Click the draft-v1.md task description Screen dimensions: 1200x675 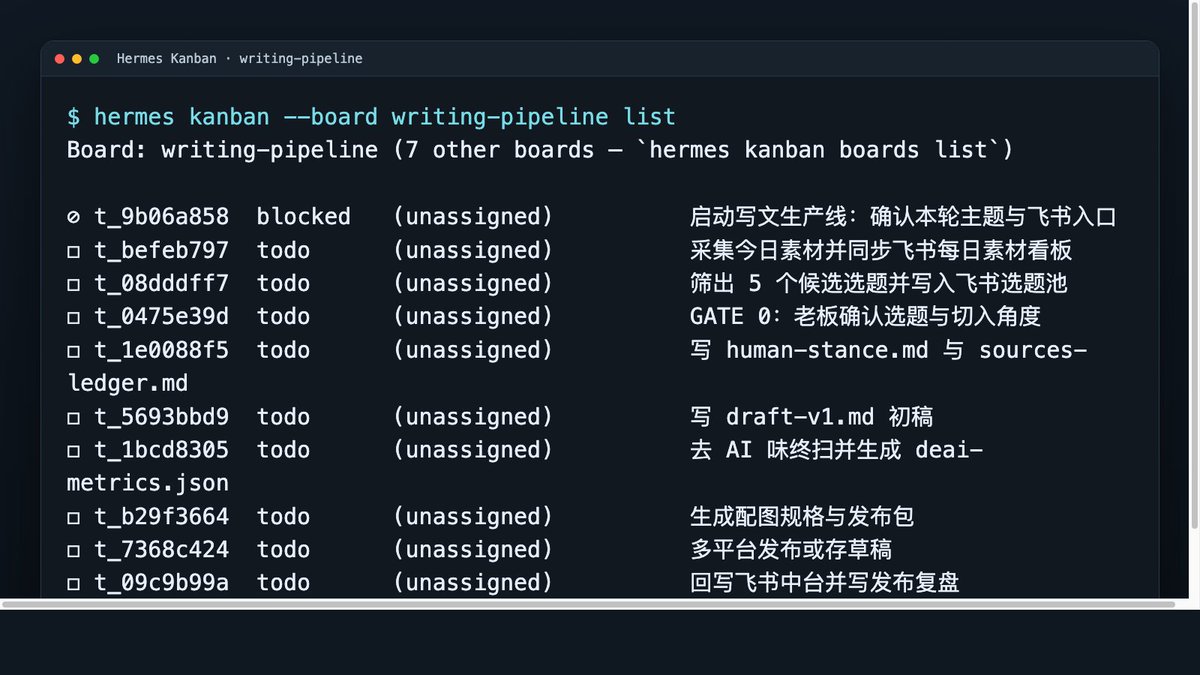[x=811, y=416]
